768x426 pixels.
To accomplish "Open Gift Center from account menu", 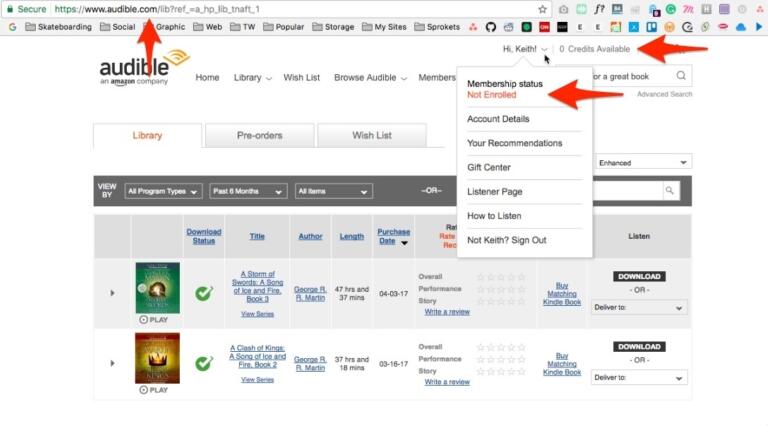I will click(x=488, y=167).
